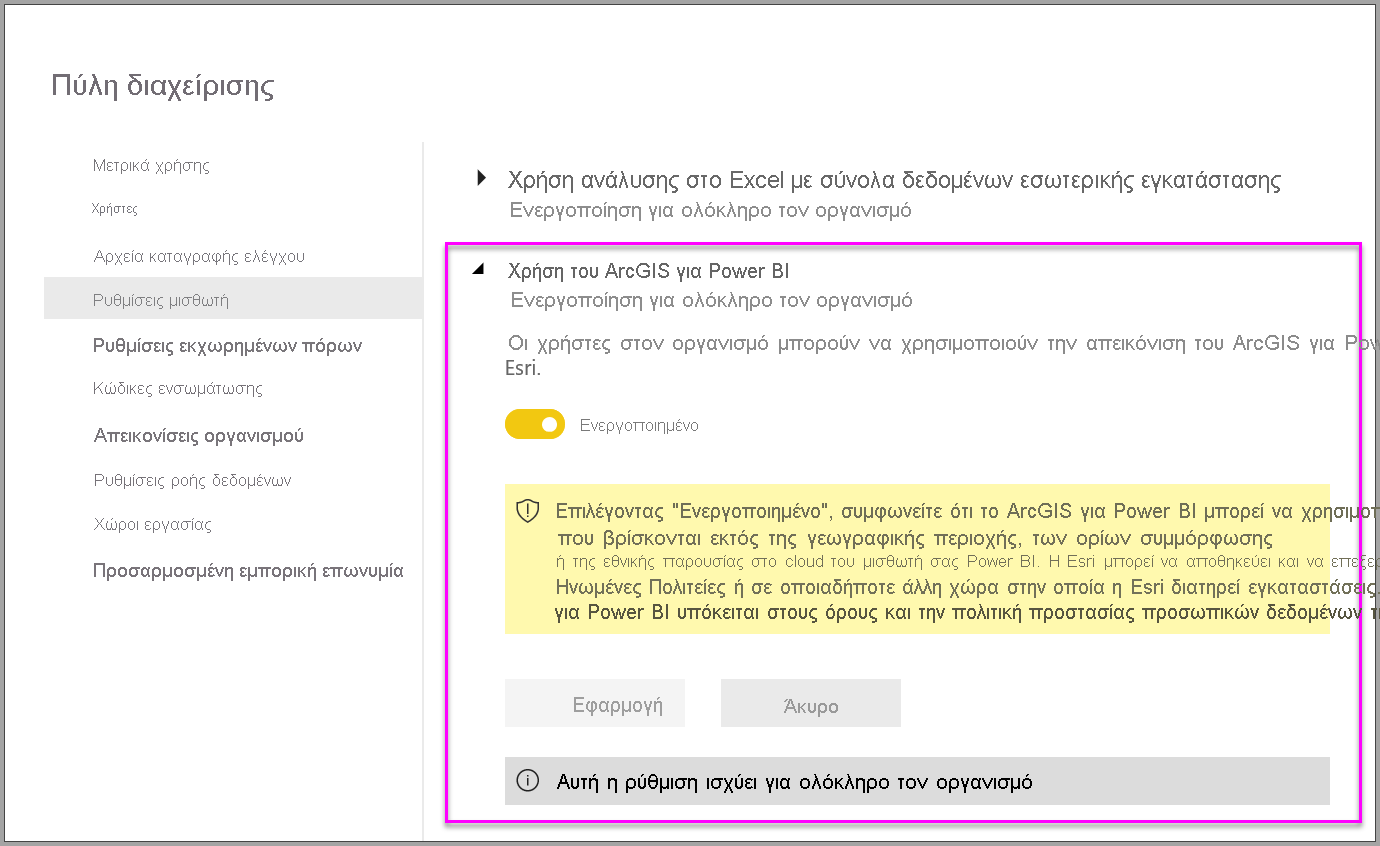Open Απεικονίσεις οργανισμού page
Image resolution: width=1380 pixels, height=846 pixels.
(x=198, y=436)
